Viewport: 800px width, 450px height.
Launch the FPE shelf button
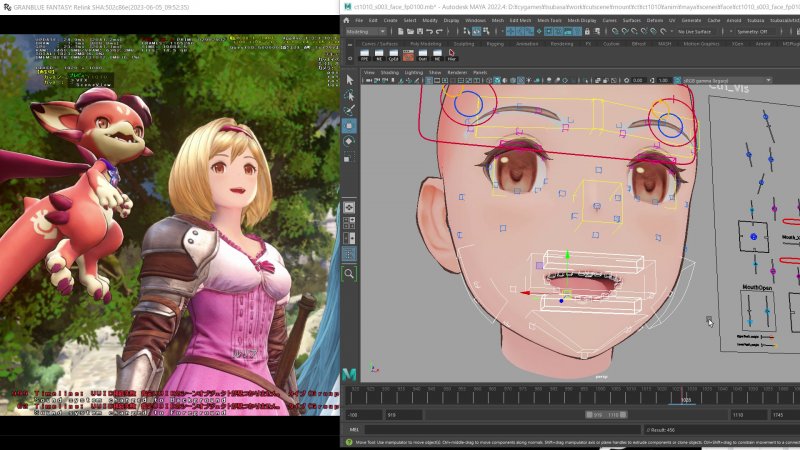coord(364,55)
